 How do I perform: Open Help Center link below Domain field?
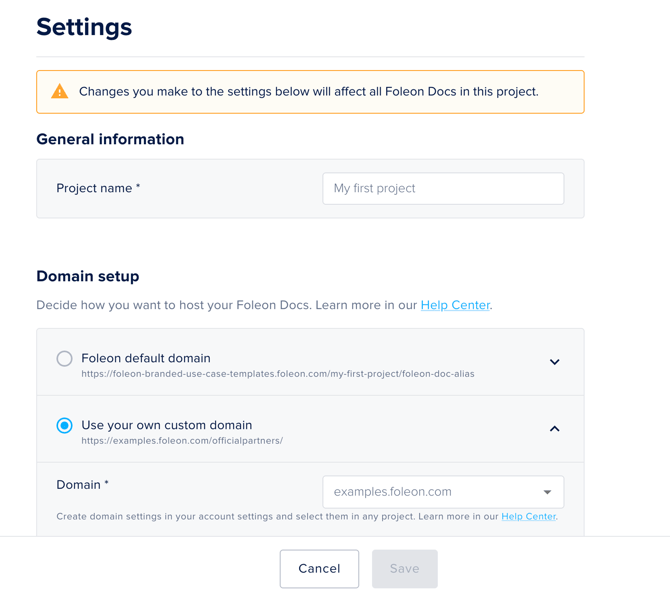point(528,517)
